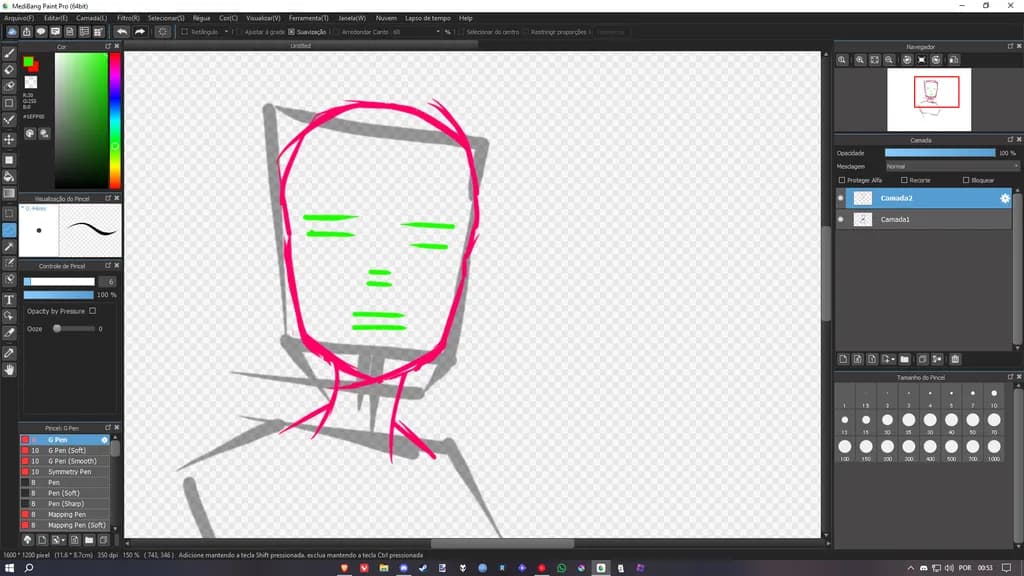Image resolution: width=1024 pixels, height=576 pixels.
Task: Add a layer folder in the Camada panel
Action: point(904,359)
